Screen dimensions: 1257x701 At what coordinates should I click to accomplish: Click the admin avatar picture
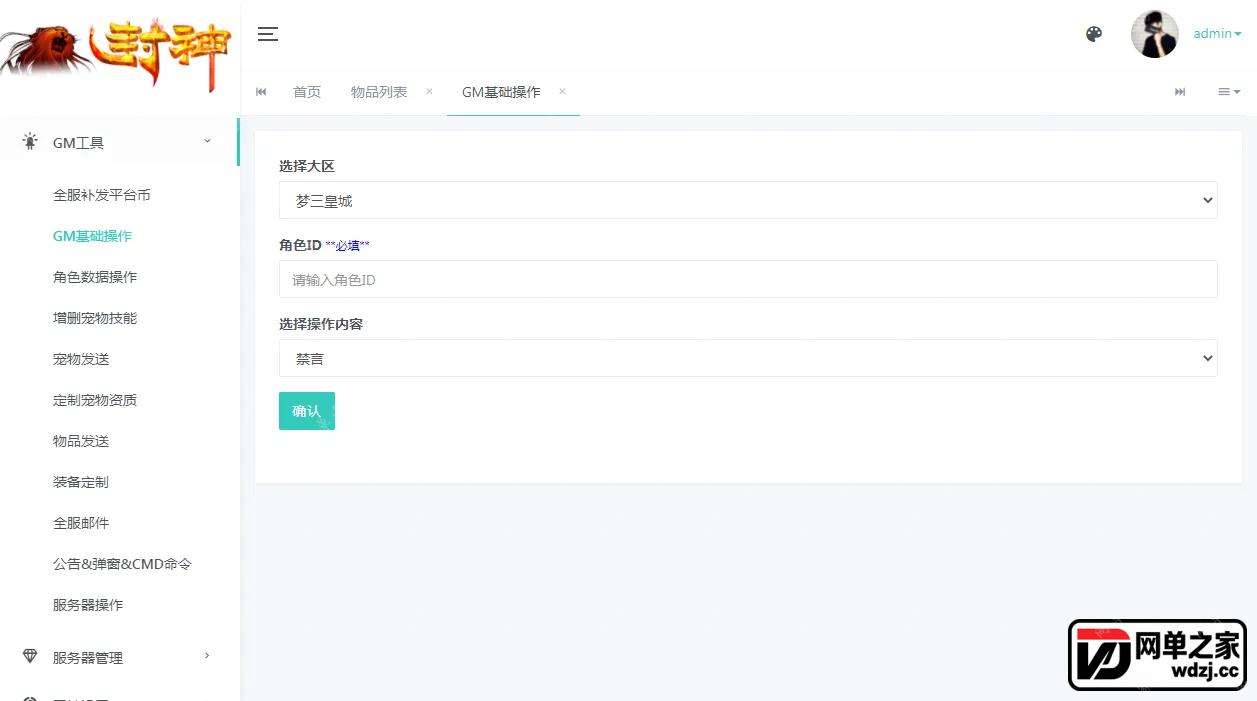point(1154,34)
